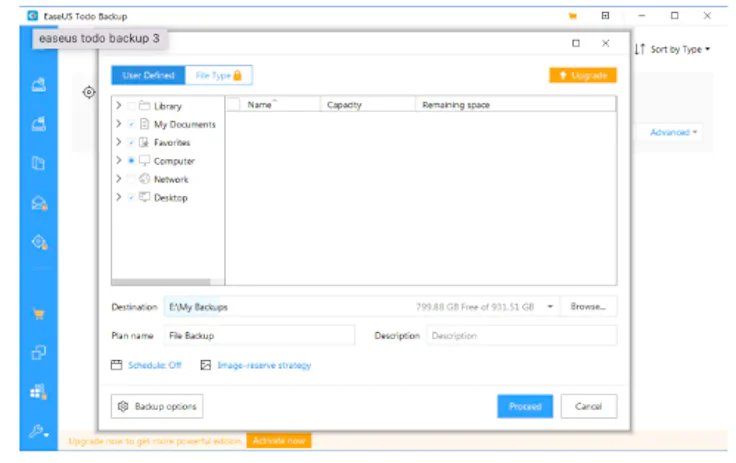Screen dimensions: 736x463
Task: Open Backup options
Action: (157, 406)
